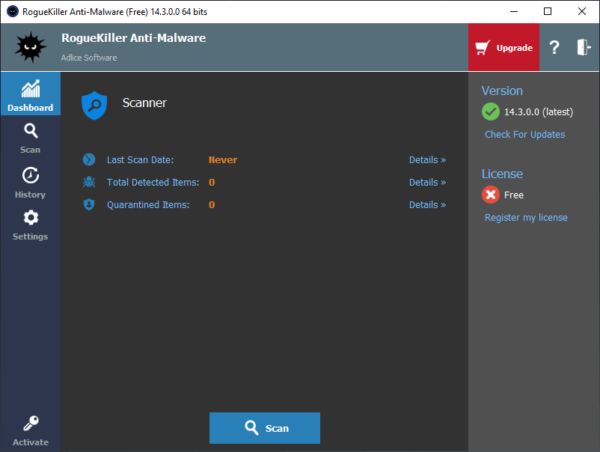Close the RogueKiller window
This screenshot has width=600, height=452.
click(582, 11)
